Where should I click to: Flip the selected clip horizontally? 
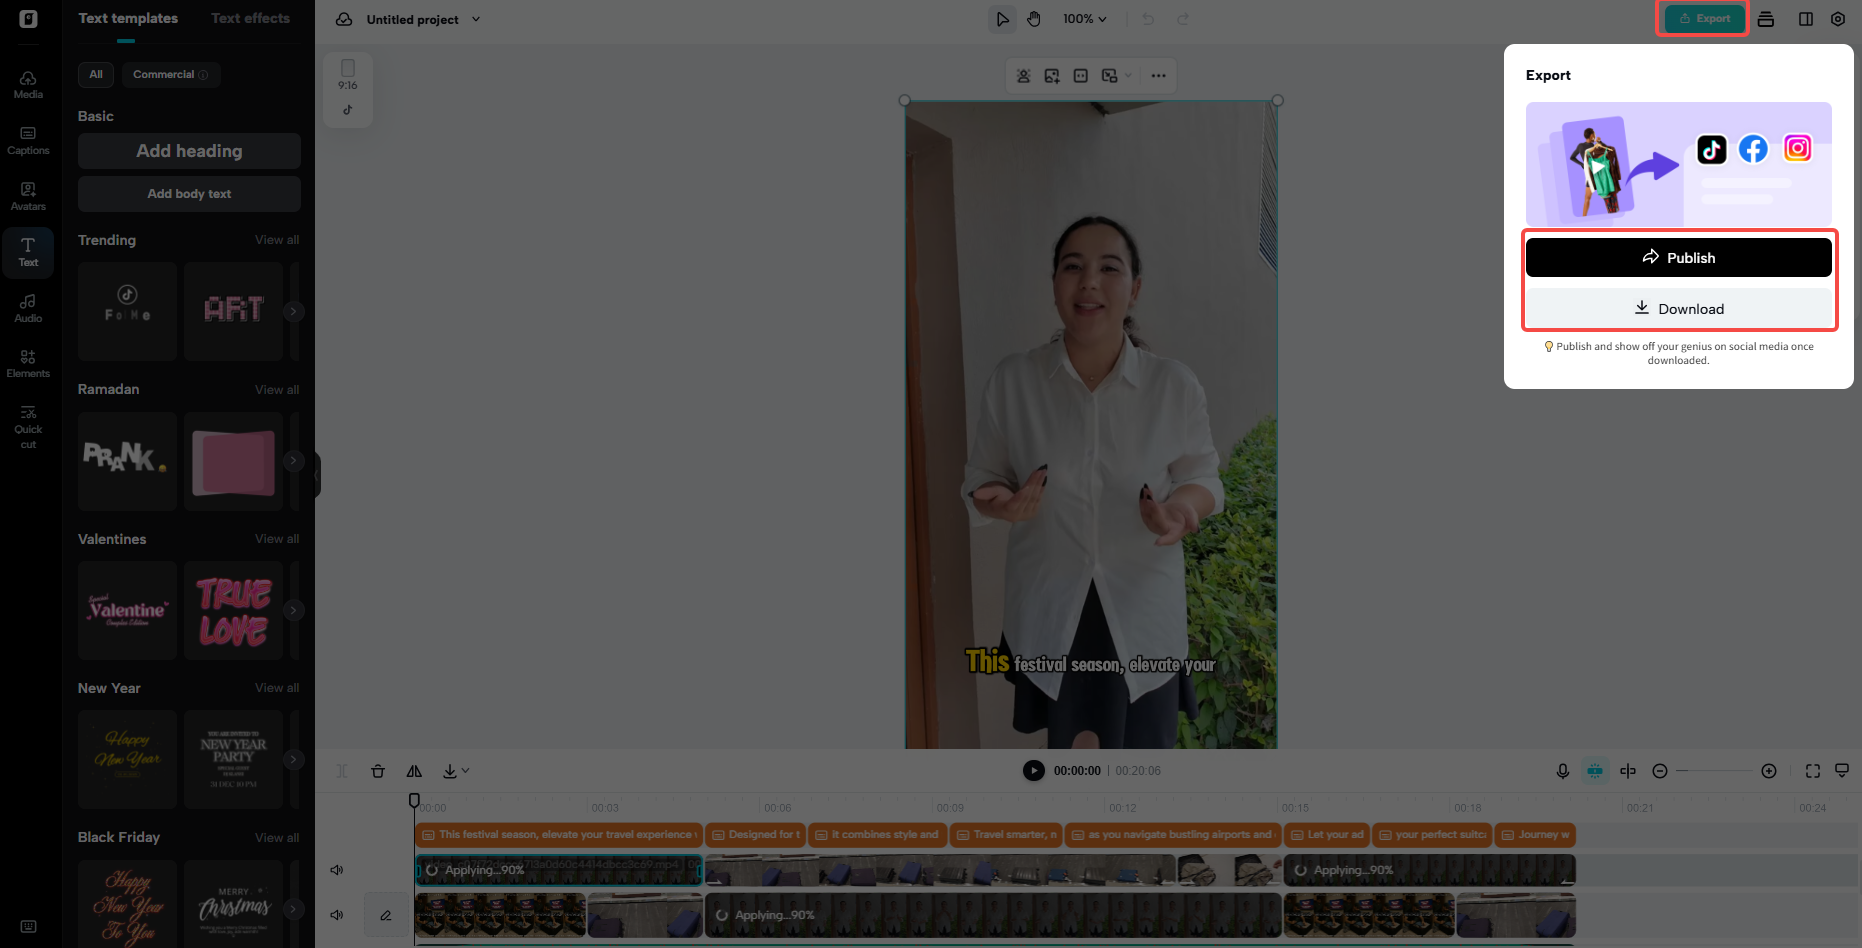point(414,771)
